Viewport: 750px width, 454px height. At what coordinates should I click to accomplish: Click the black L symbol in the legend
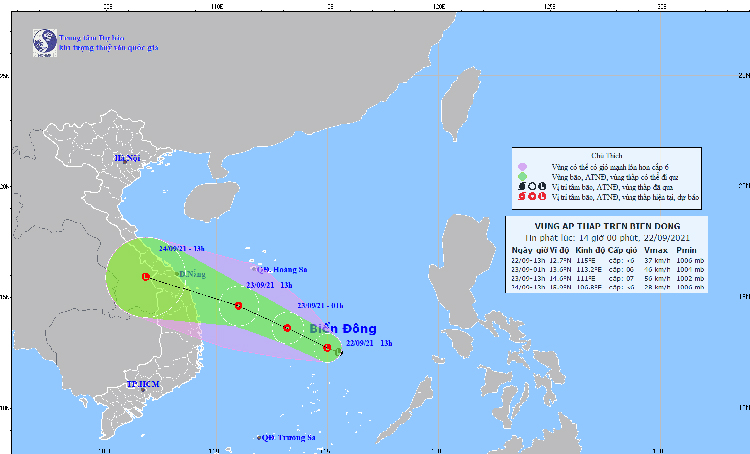(541, 187)
